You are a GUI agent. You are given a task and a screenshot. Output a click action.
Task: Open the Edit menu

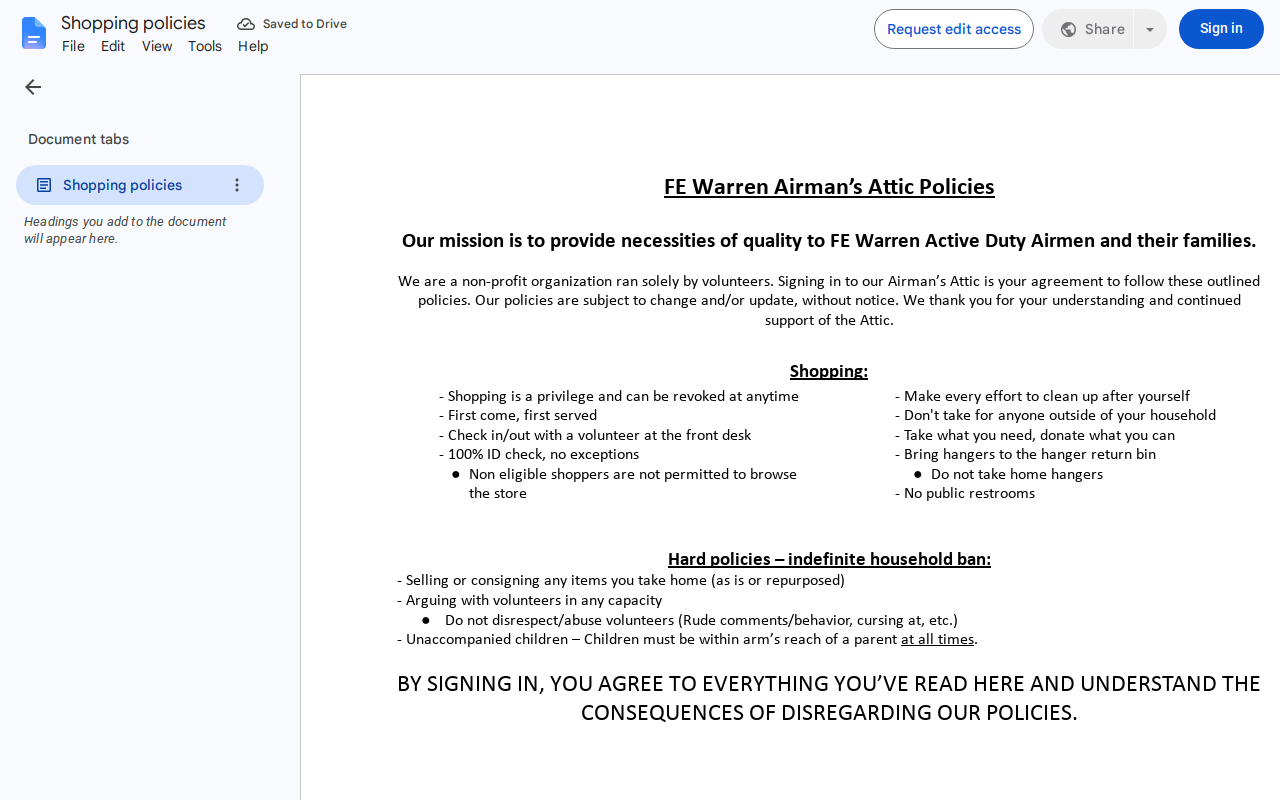point(113,46)
